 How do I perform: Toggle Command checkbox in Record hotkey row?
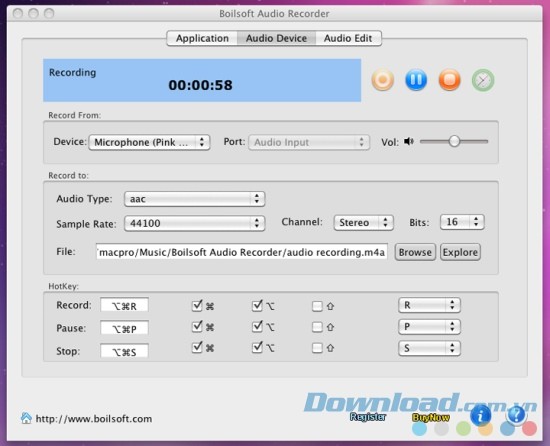[x=197, y=306]
